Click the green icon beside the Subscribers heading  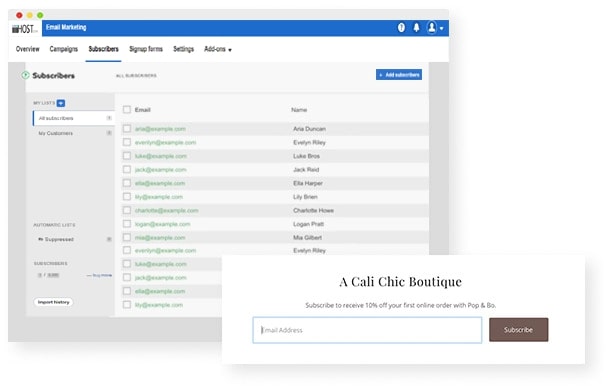click(25, 75)
